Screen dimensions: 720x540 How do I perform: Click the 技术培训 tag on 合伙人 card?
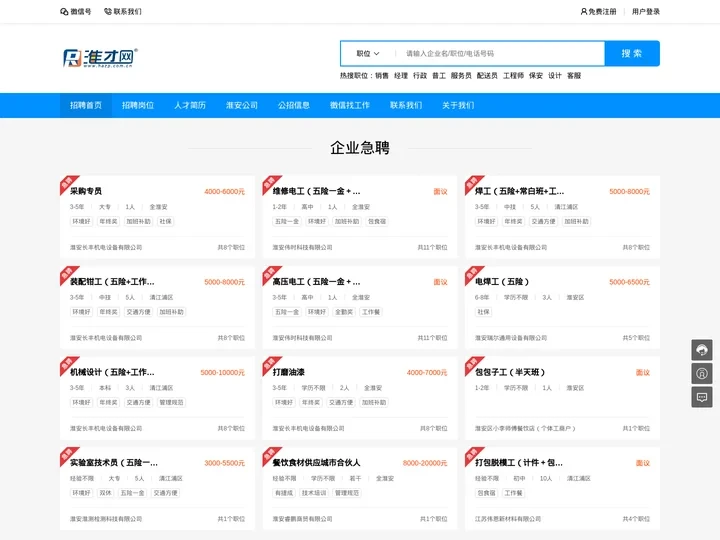click(x=314, y=493)
